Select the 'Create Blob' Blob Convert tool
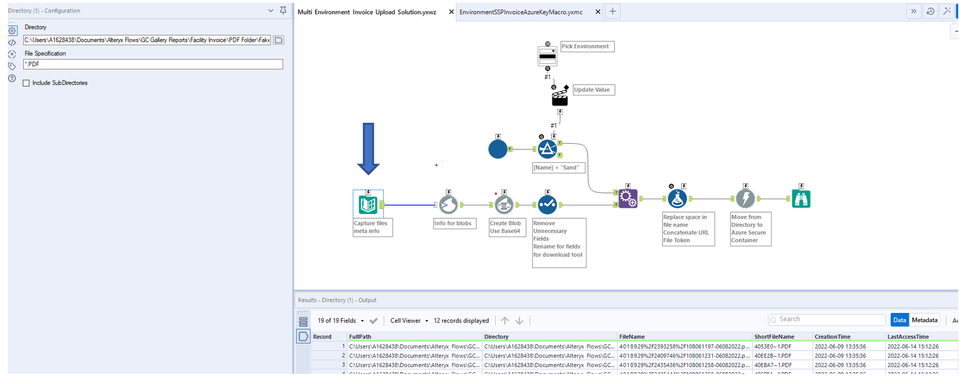 pos(504,205)
